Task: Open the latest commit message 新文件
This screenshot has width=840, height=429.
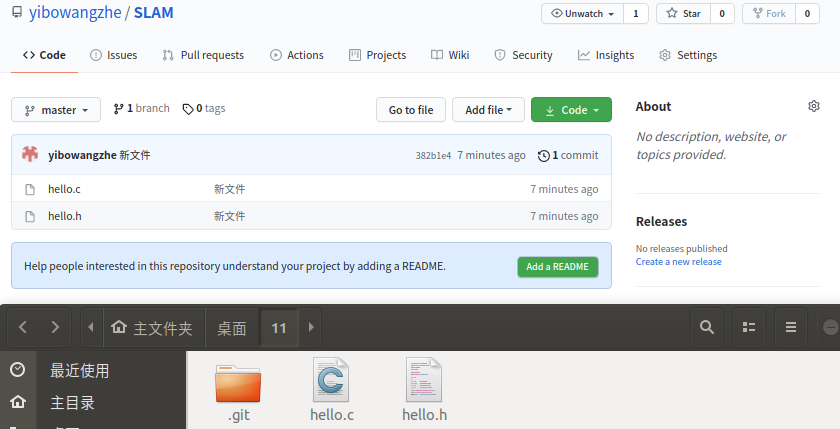Action: (135, 155)
